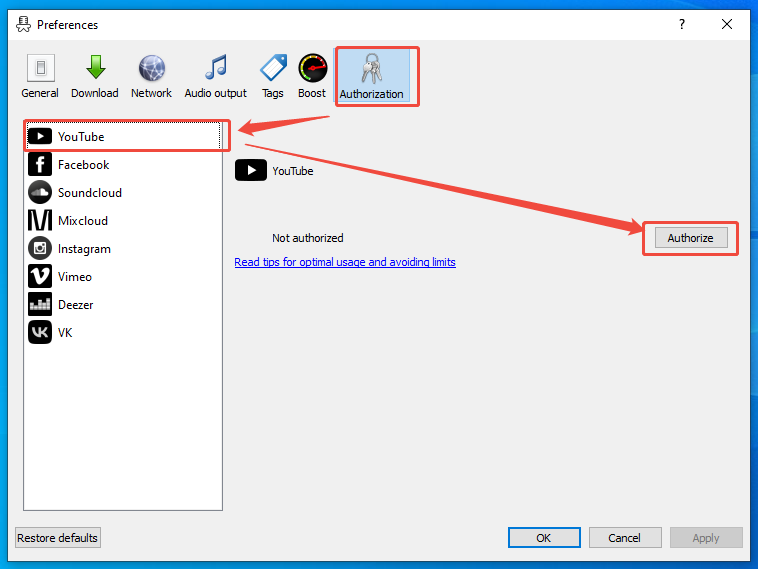Select the VK icon in service list

coord(40,333)
